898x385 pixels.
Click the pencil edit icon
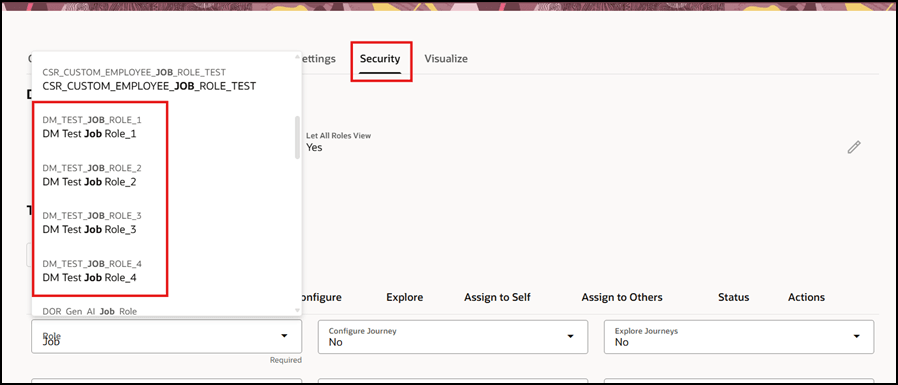point(854,147)
